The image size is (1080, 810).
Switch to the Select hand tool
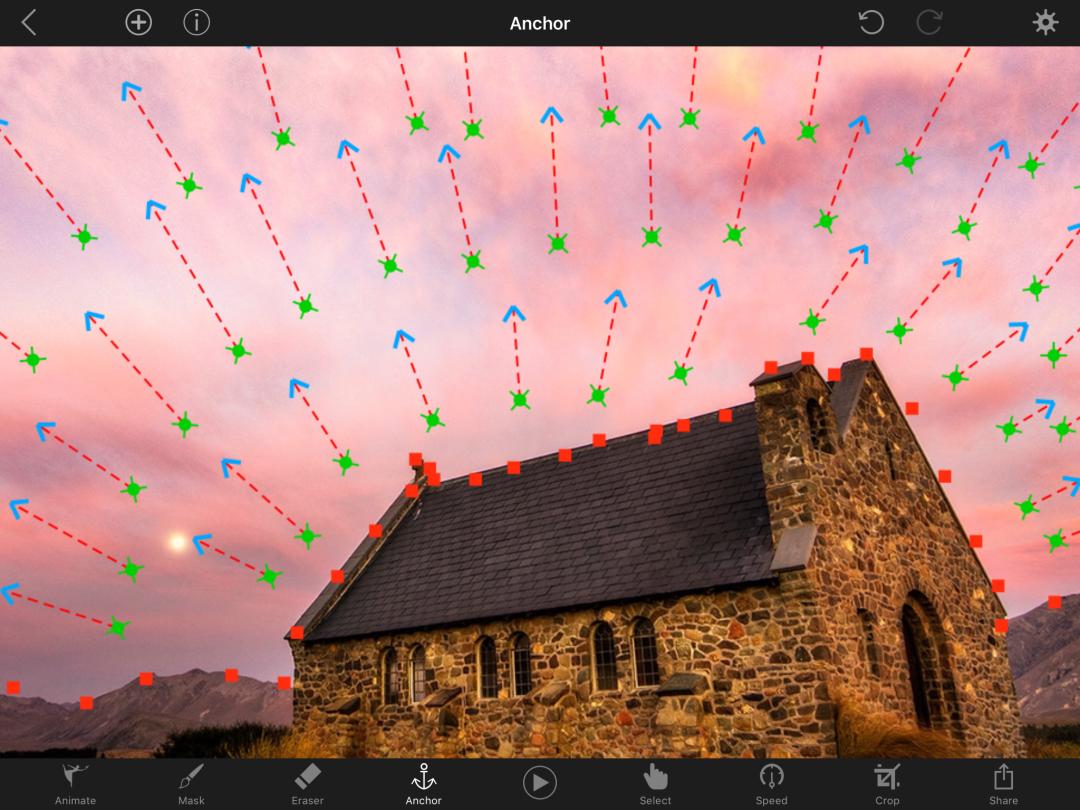coord(655,782)
